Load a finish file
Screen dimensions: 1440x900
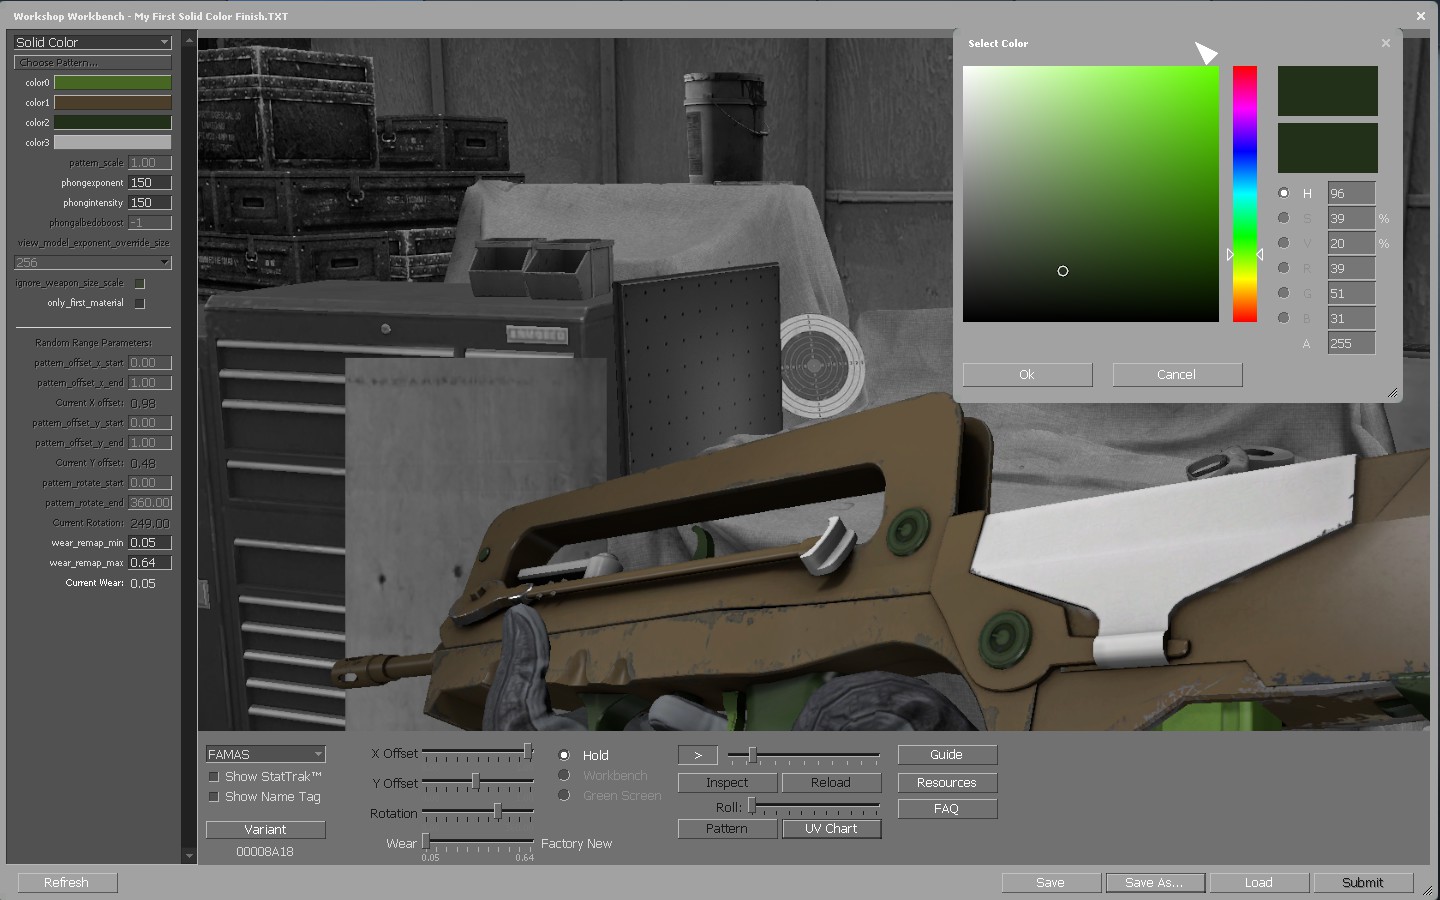click(x=1259, y=882)
